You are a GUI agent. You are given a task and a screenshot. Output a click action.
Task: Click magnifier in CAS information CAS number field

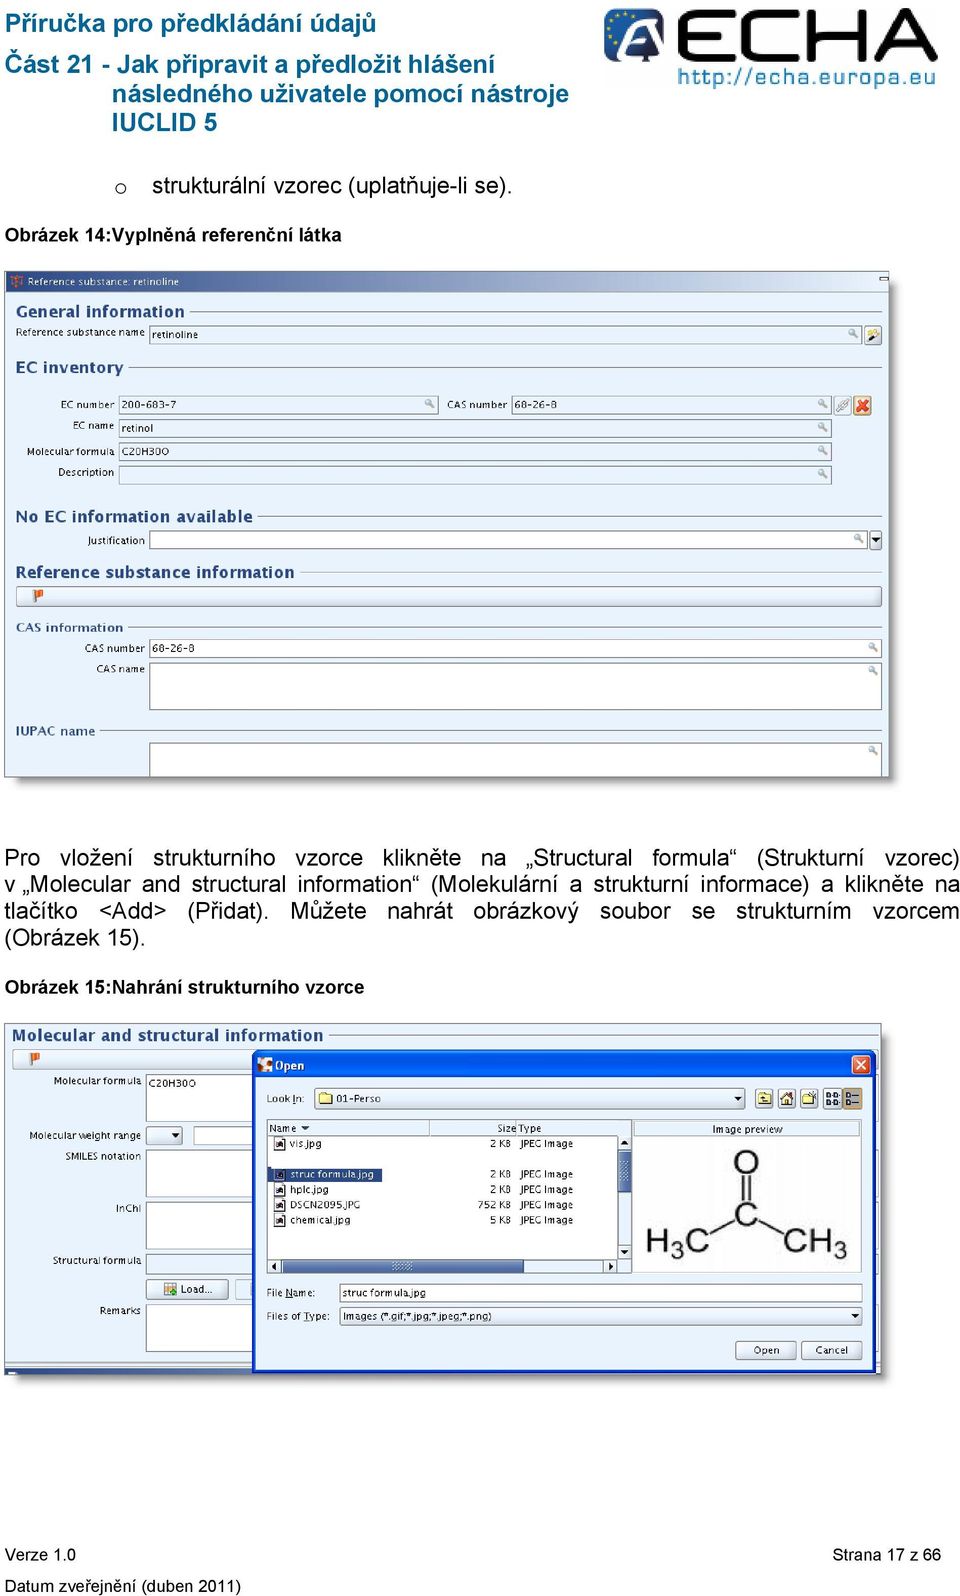coord(873,647)
